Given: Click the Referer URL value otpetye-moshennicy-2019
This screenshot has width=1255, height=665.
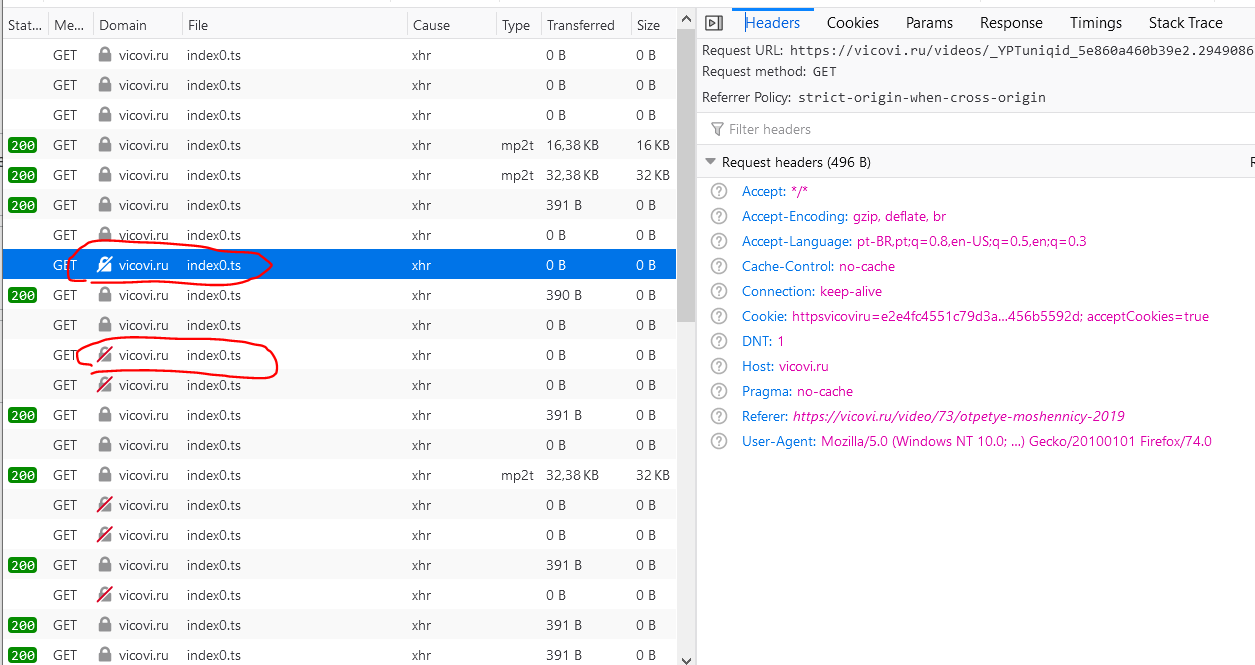Looking at the screenshot, I should pyautogui.click(x=959, y=416).
